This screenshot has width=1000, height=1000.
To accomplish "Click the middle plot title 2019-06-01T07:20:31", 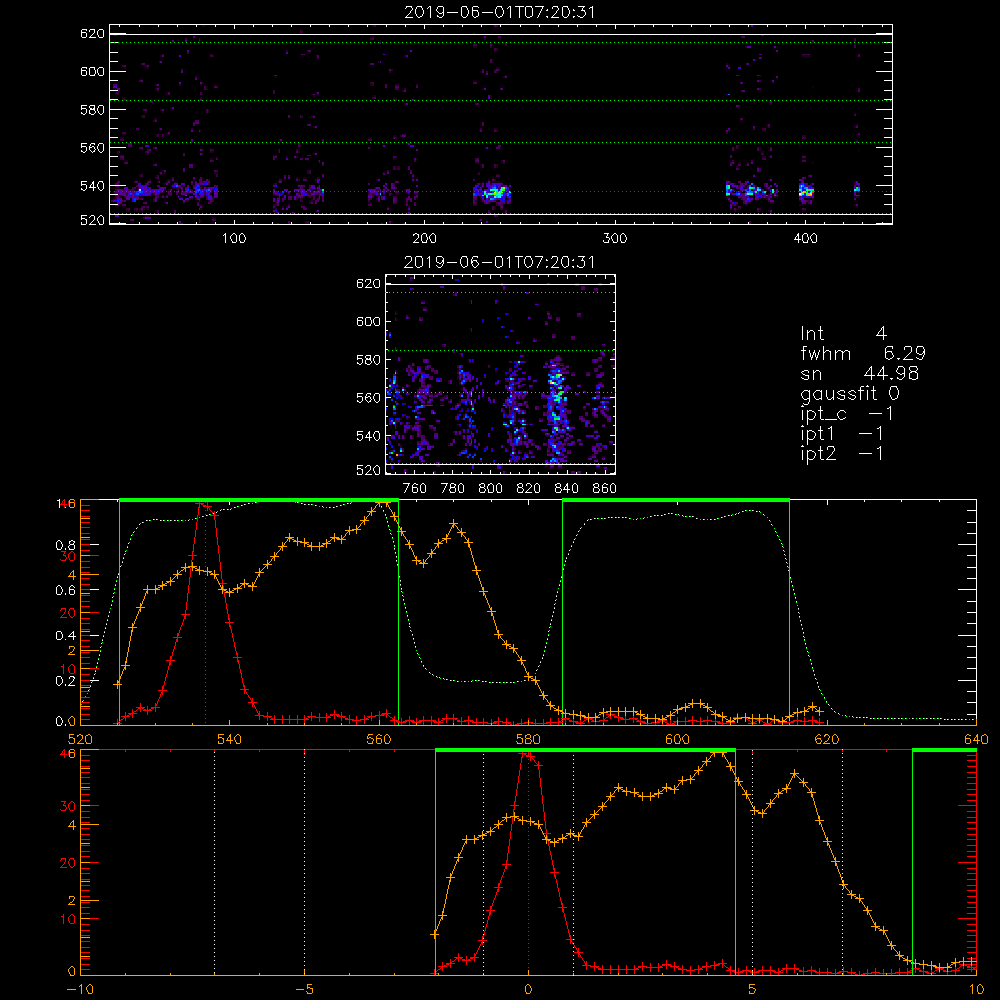I will [499, 262].
